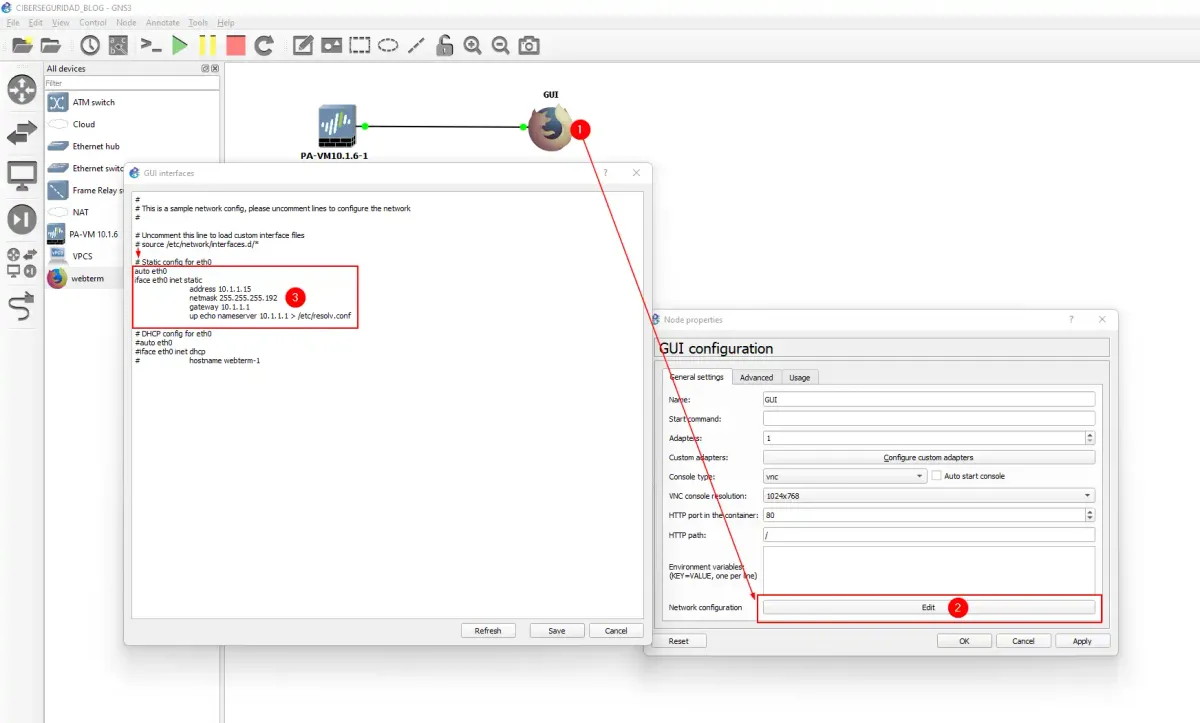Open the Control menu
The height and width of the screenshot is (723, 1200).
[x=93, y=22]
